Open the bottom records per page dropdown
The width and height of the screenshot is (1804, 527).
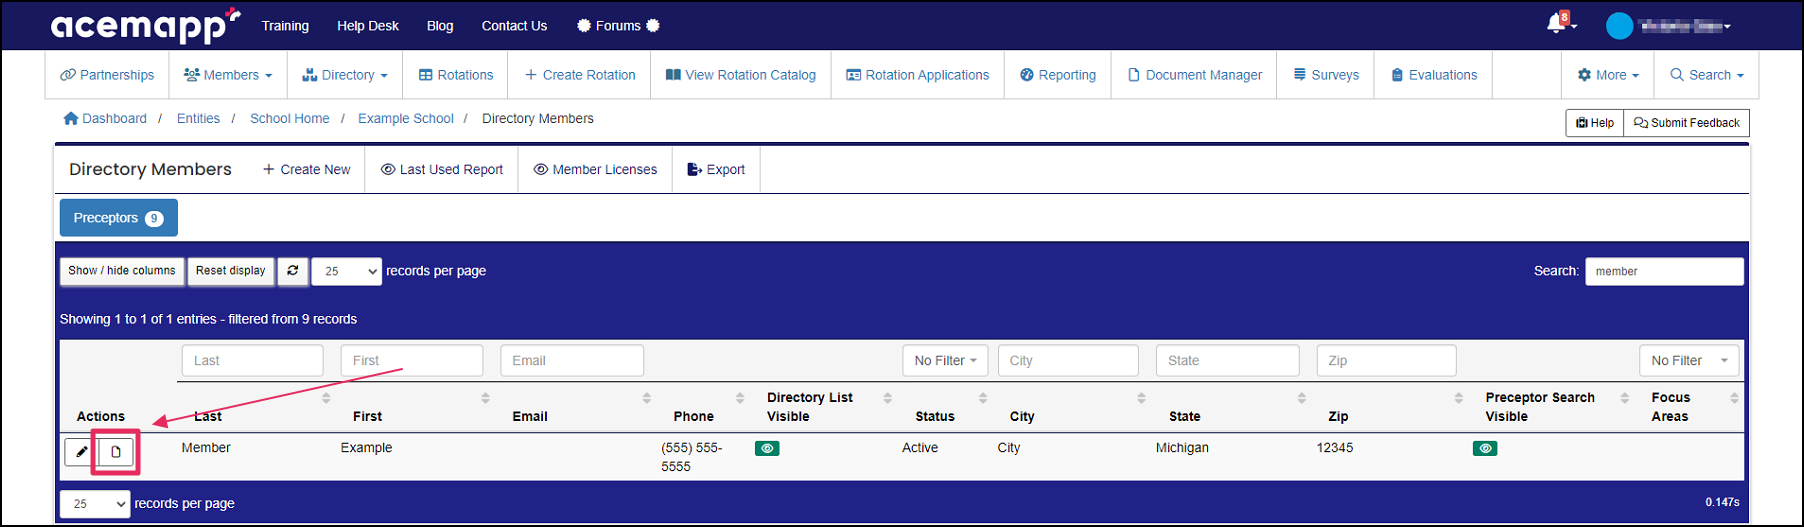tap(95, 504)
